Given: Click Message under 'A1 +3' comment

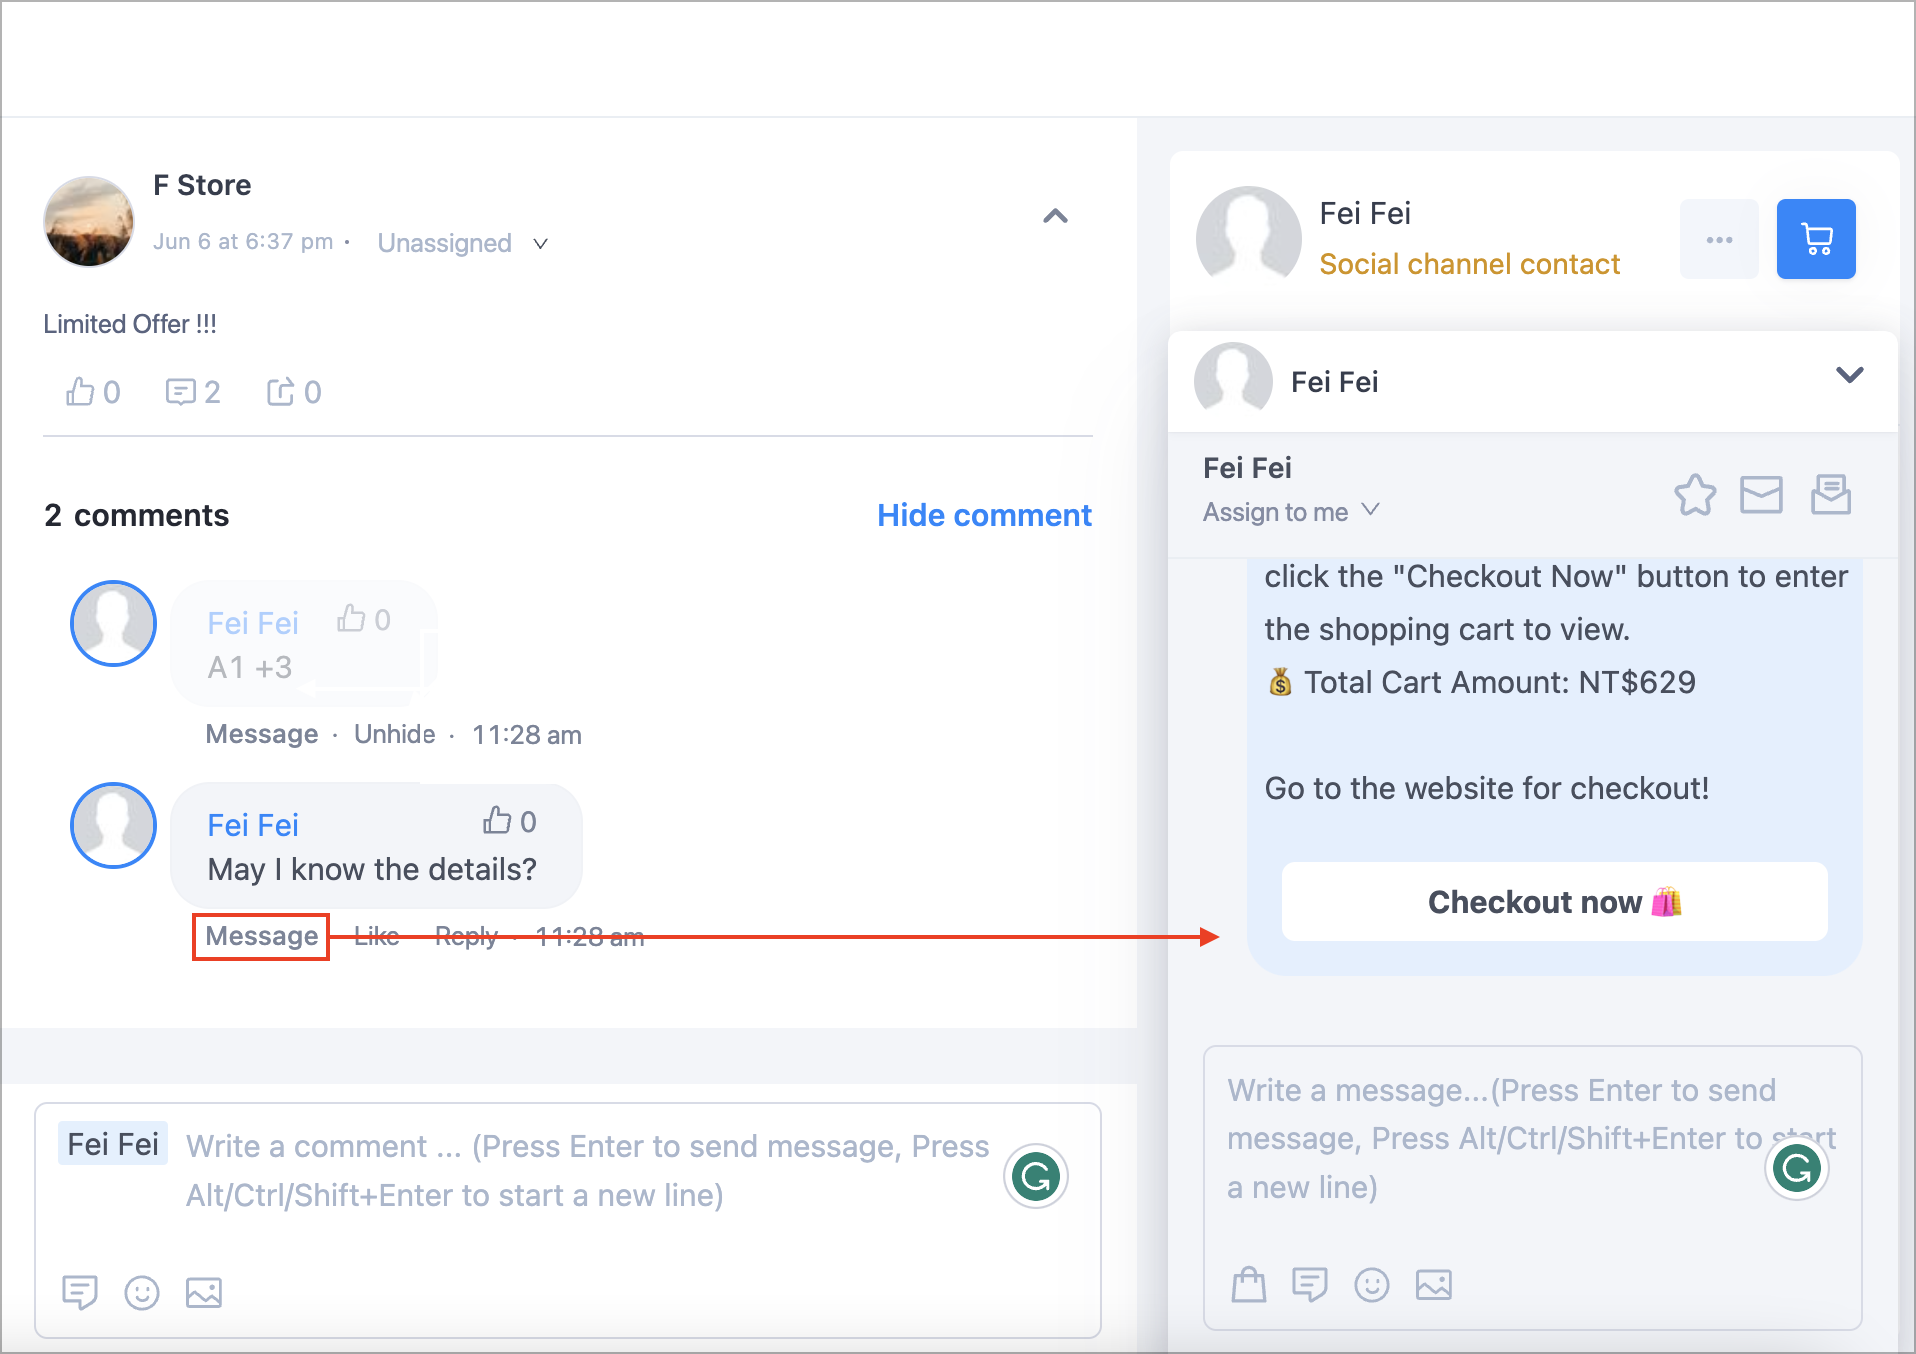Looking at the screenshot, I should pyautogui.click(x=261, y=734).
